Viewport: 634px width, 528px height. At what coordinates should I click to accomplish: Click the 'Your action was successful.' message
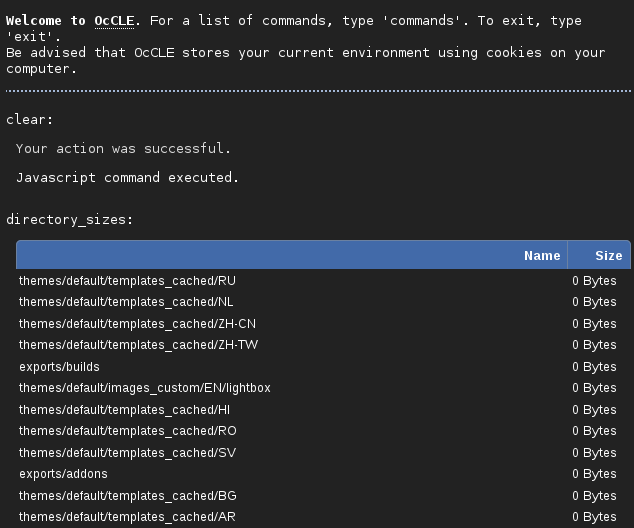tap(123, 148)
